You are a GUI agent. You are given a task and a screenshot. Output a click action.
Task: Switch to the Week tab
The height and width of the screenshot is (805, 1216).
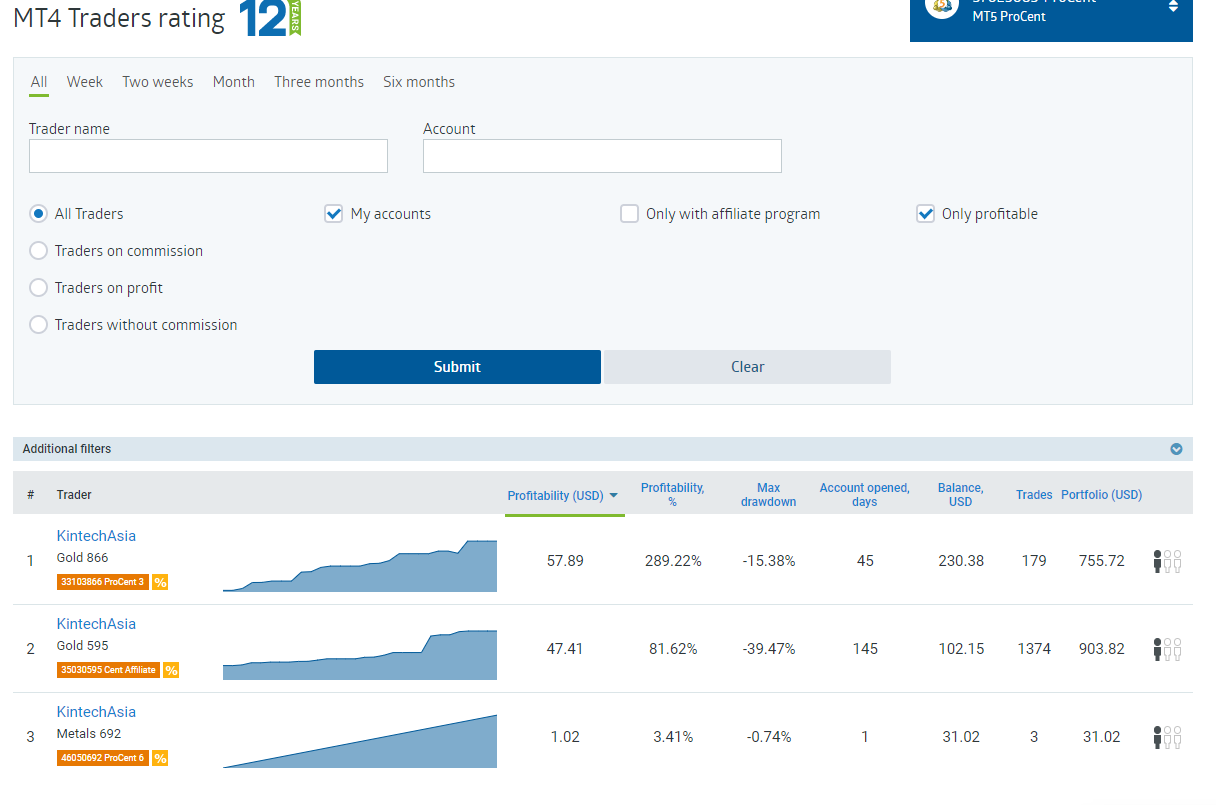coord(85,82)
